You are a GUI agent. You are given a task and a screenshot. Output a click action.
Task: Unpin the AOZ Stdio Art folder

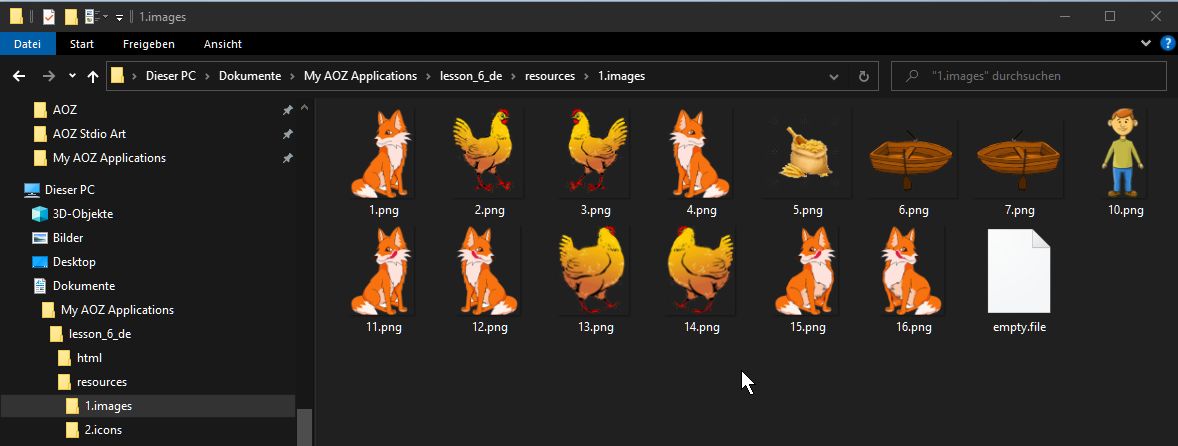point(287,134)
